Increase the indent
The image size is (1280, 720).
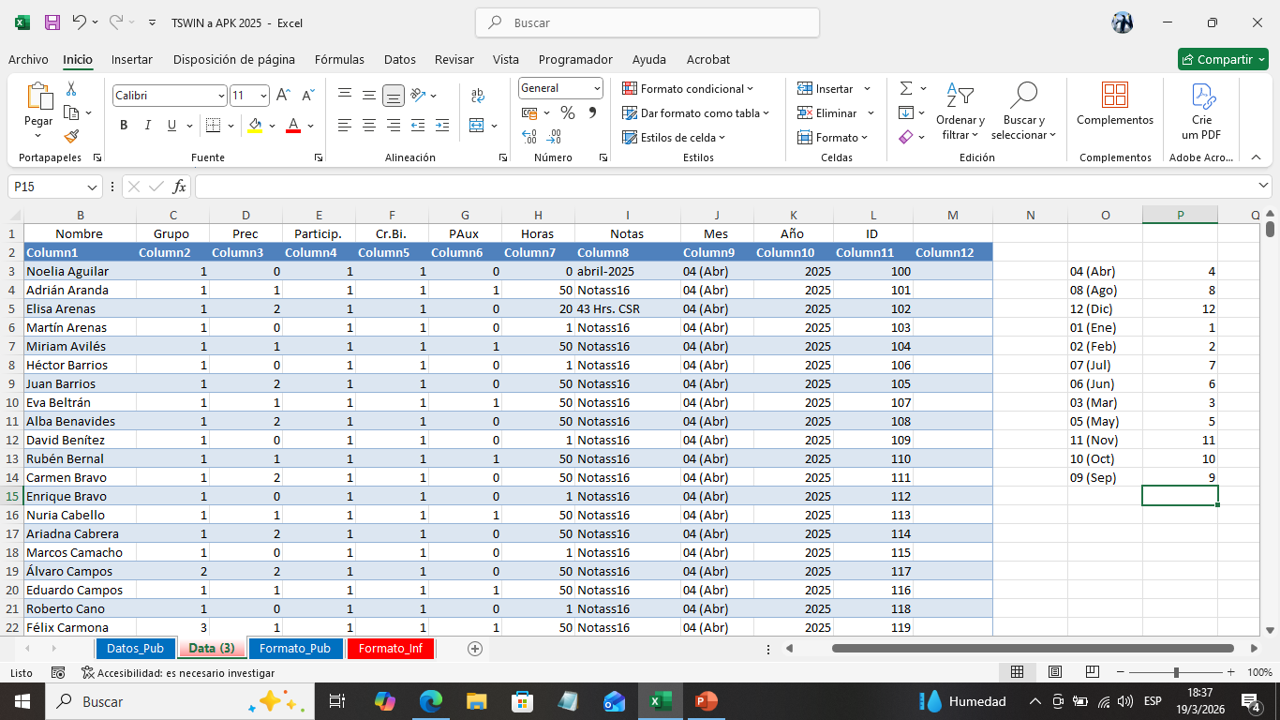click(442, 125)
